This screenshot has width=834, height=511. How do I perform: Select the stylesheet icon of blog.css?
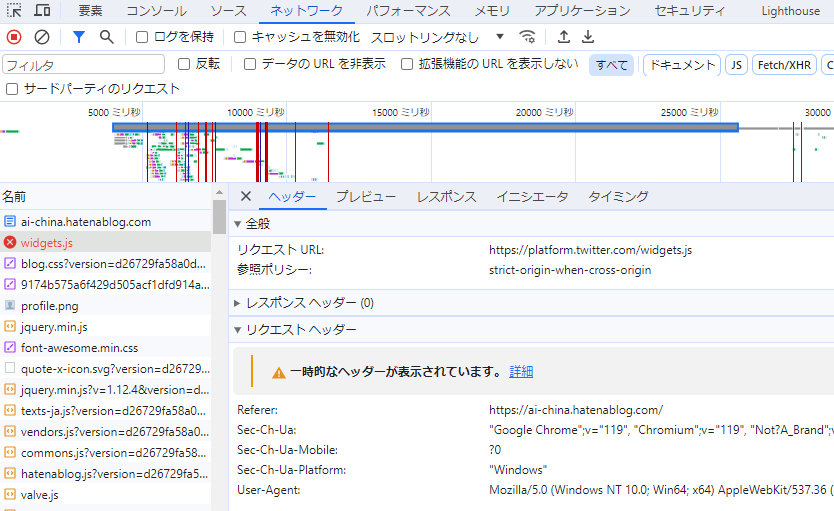pos(10,263)
